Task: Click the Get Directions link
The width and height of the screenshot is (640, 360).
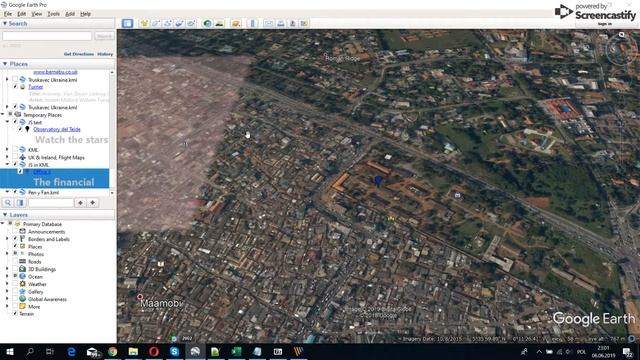Action: tap(79, 54)
